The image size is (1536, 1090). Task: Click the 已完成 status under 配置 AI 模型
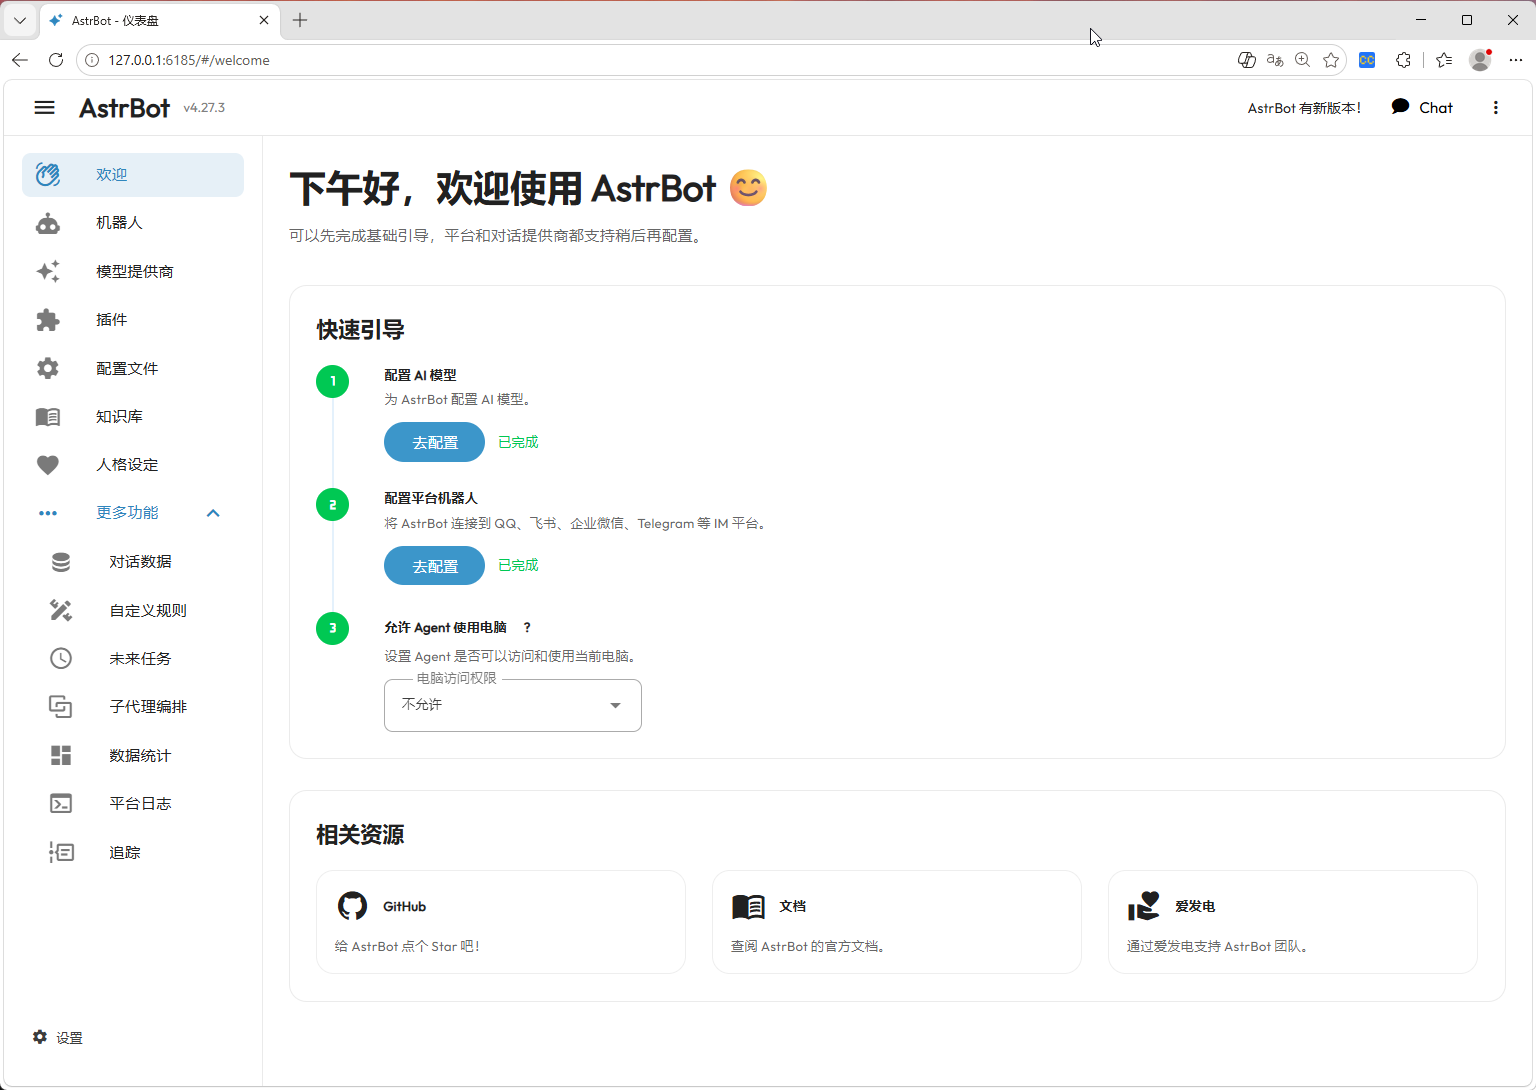[518, 442]
